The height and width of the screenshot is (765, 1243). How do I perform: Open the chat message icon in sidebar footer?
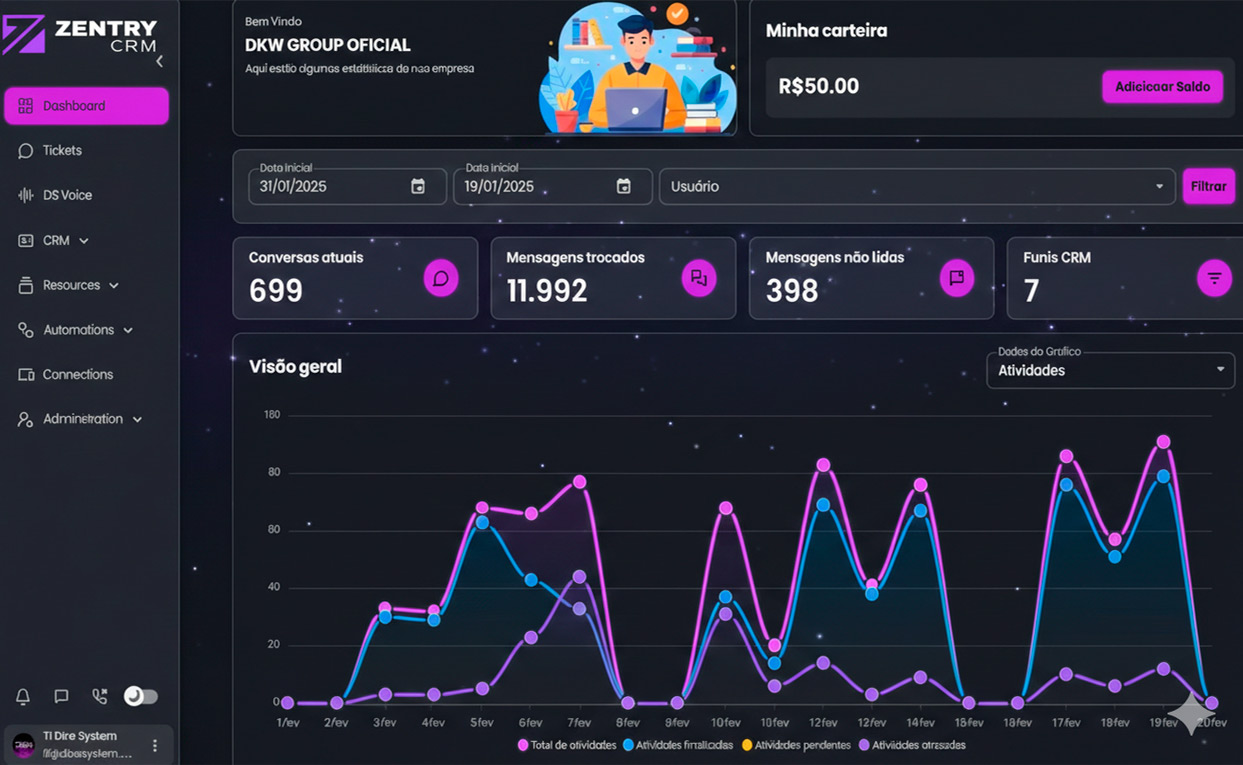coord(61,696)
